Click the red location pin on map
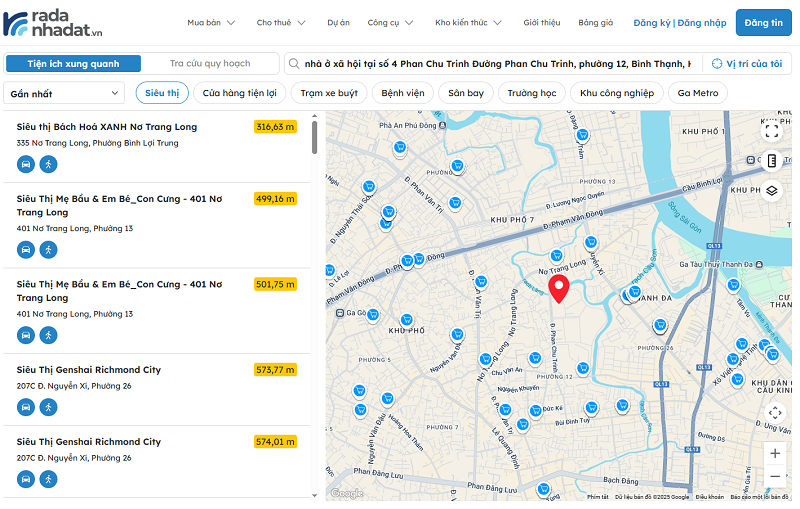 point(560,288)
